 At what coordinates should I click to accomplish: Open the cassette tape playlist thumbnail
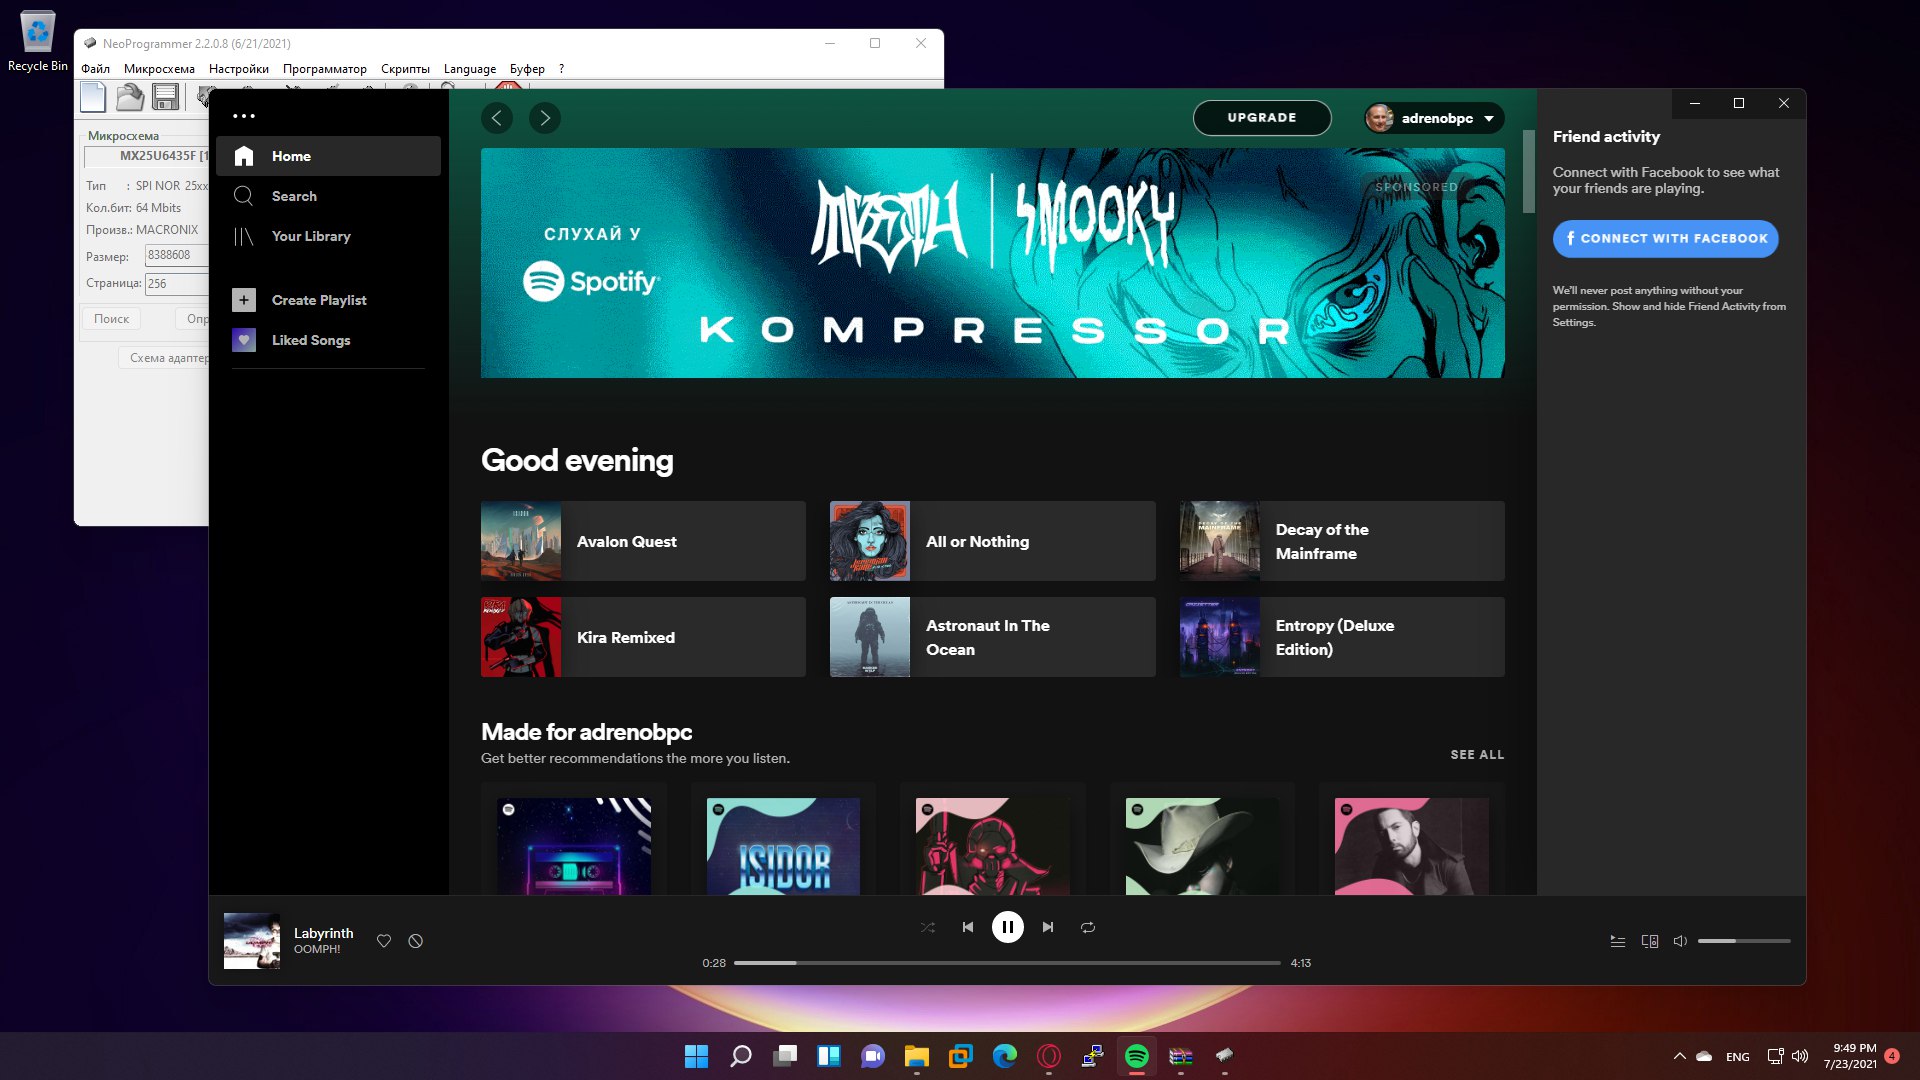pos(574,846)
